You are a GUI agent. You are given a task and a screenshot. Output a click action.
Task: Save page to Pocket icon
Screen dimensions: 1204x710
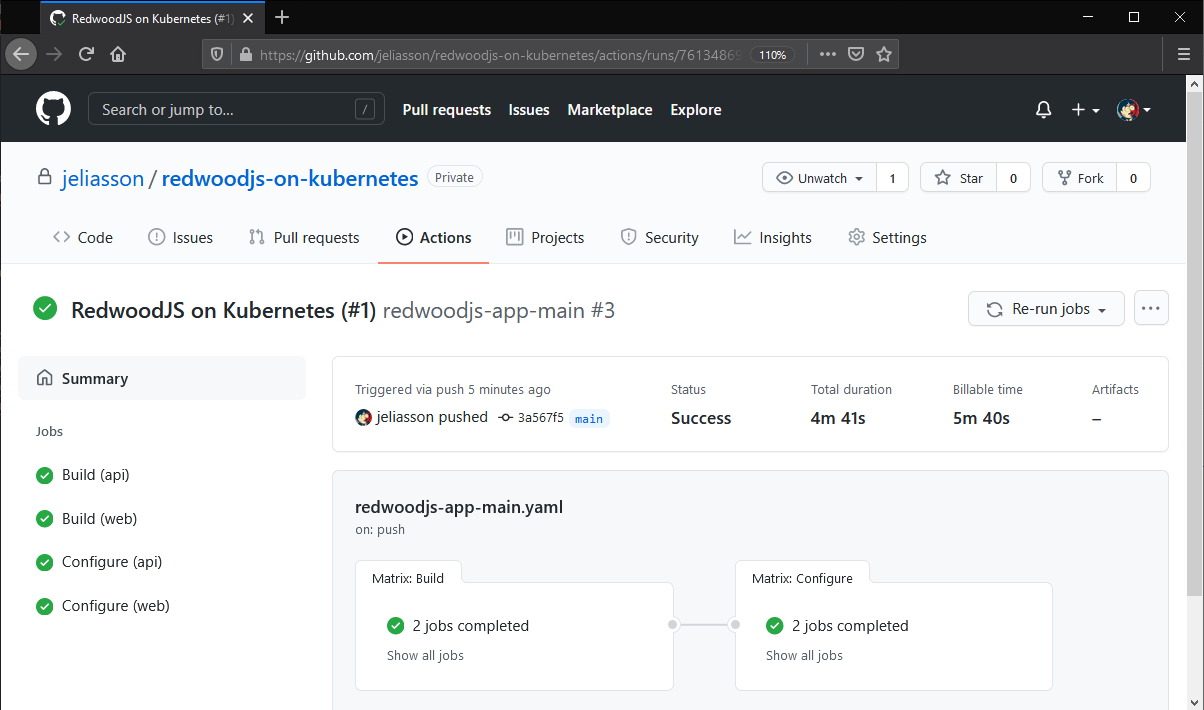click(x=856, y=54)
